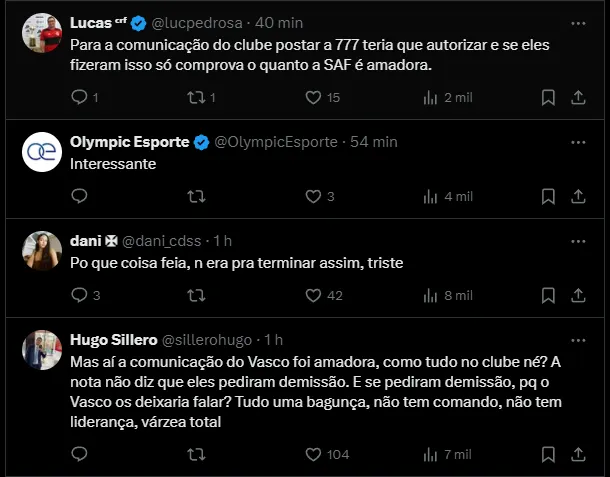Open Olympic Esporte profile name link

tap(130, 142)
